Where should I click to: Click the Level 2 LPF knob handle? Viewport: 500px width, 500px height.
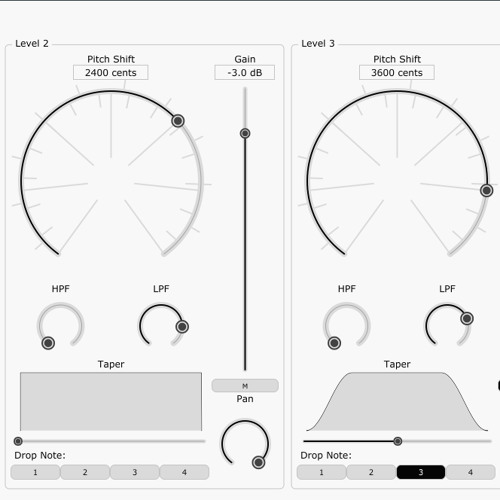click(182, 327)
